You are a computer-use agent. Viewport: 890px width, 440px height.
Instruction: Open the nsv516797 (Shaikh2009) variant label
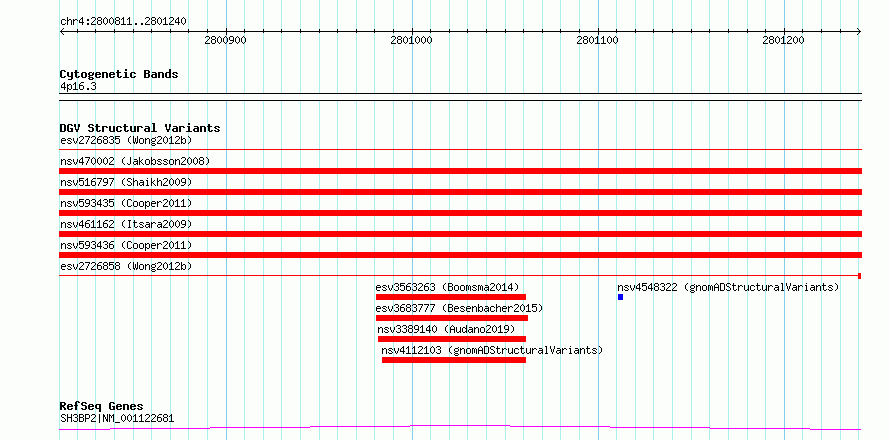(x=126, y=182)
